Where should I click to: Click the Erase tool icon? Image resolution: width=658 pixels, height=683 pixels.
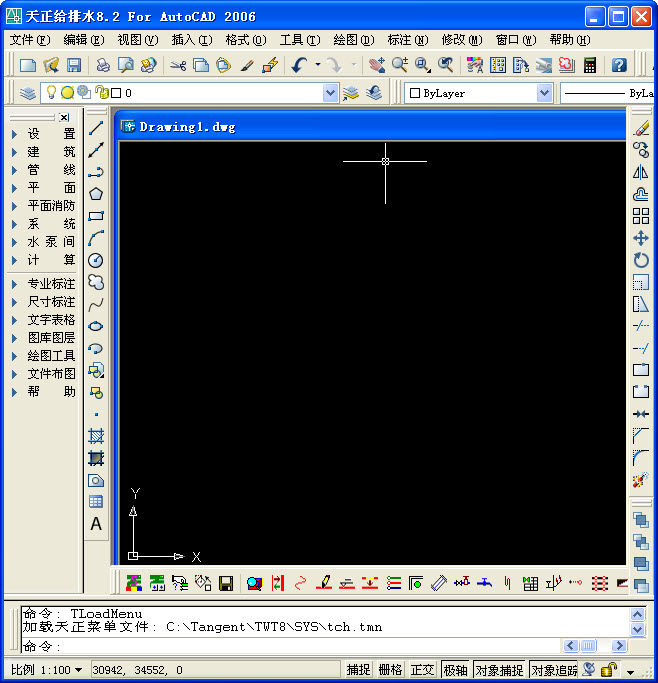(x=641, y=128)
